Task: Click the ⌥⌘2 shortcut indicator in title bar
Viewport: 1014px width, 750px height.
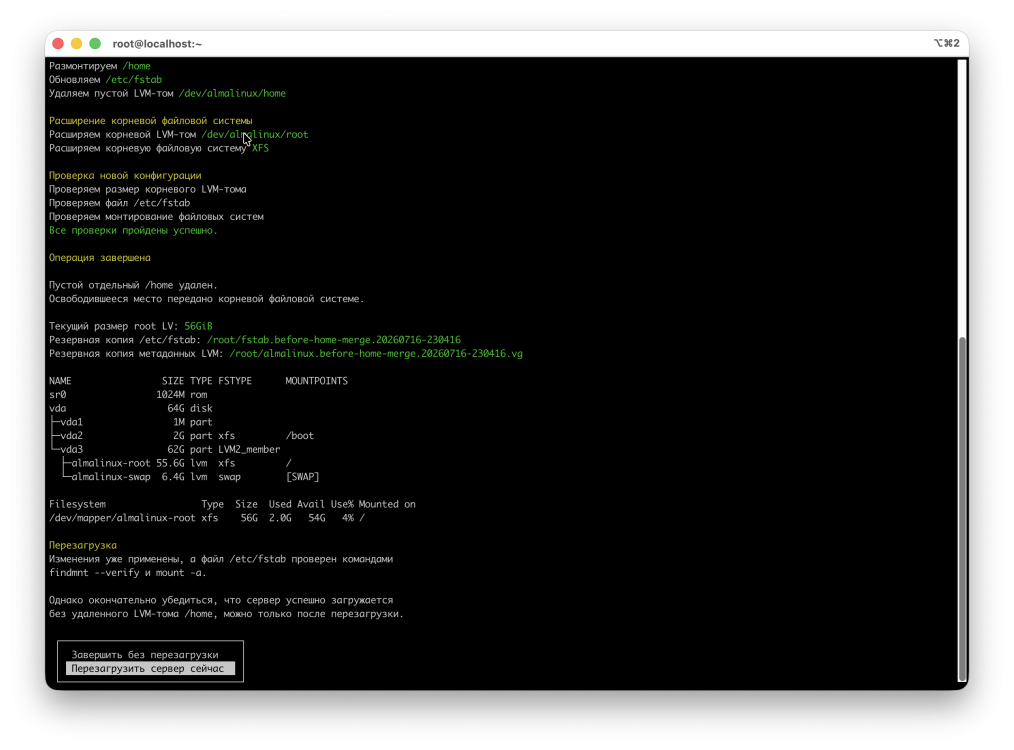Action: pos(947,43)
